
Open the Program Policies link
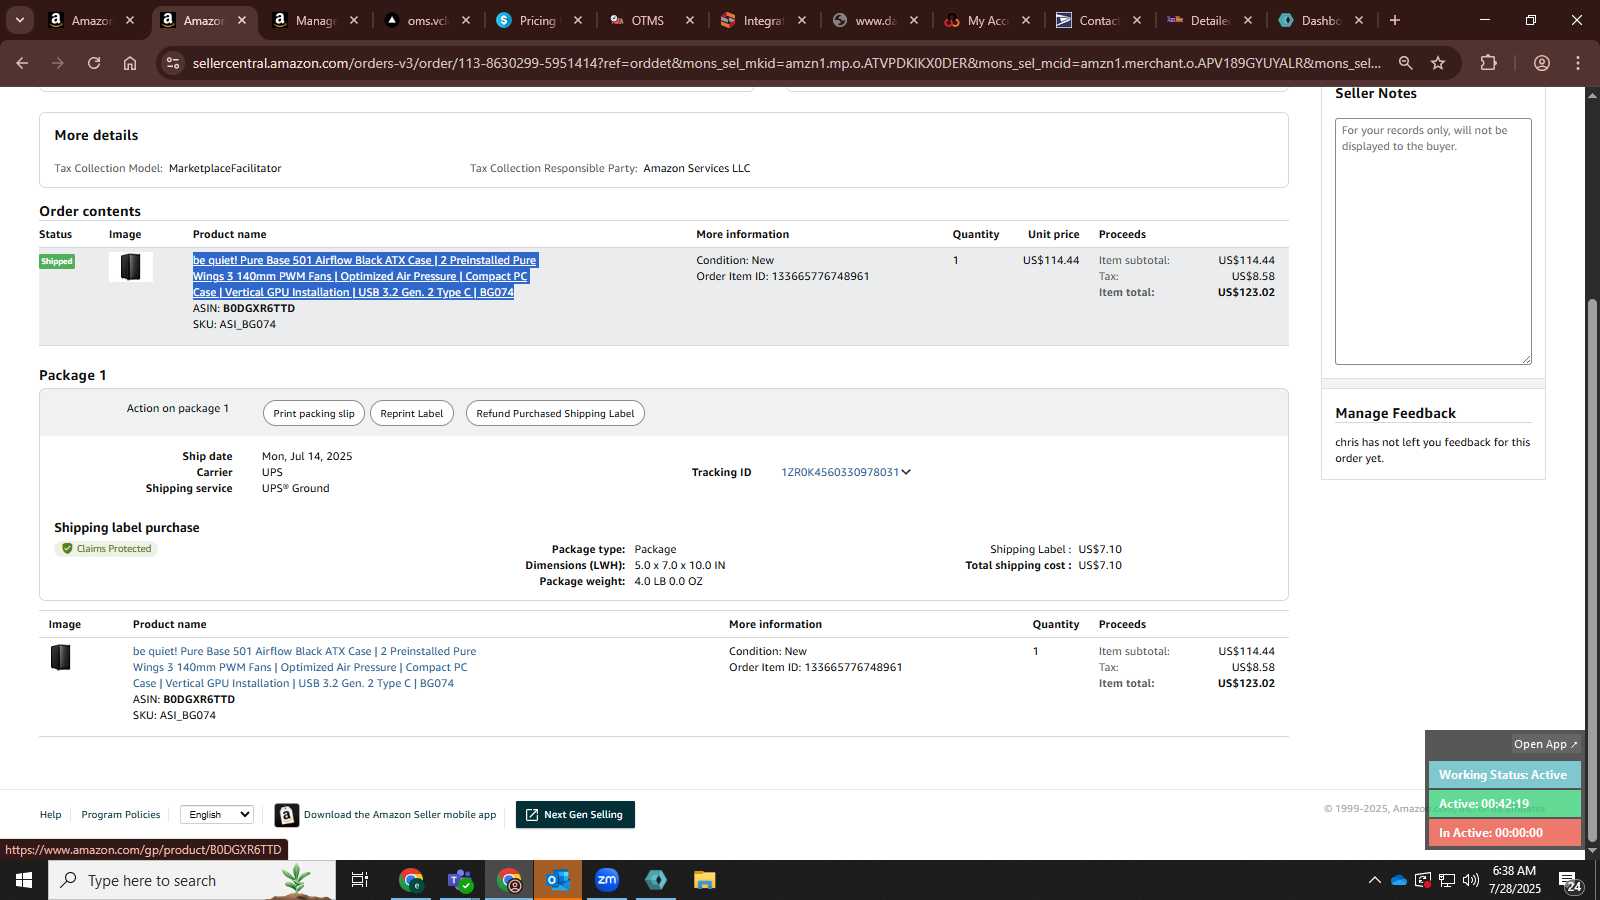click(x=121, y=814)
